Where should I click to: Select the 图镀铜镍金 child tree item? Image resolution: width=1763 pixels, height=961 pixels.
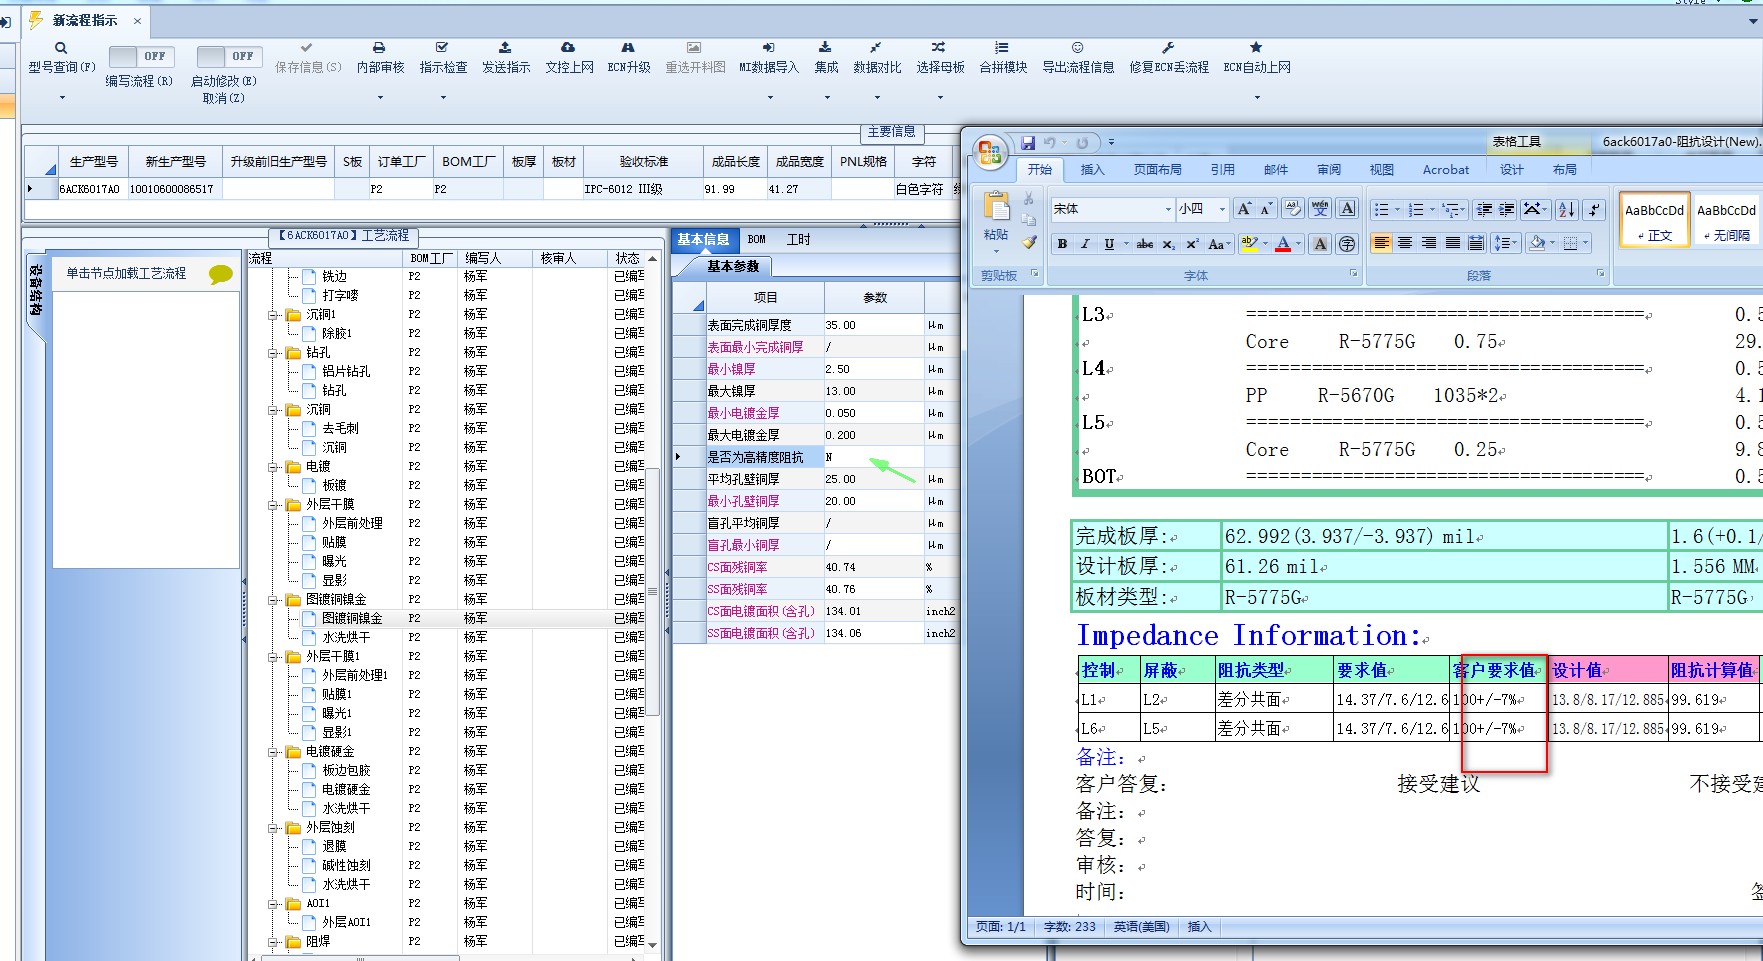351,619
